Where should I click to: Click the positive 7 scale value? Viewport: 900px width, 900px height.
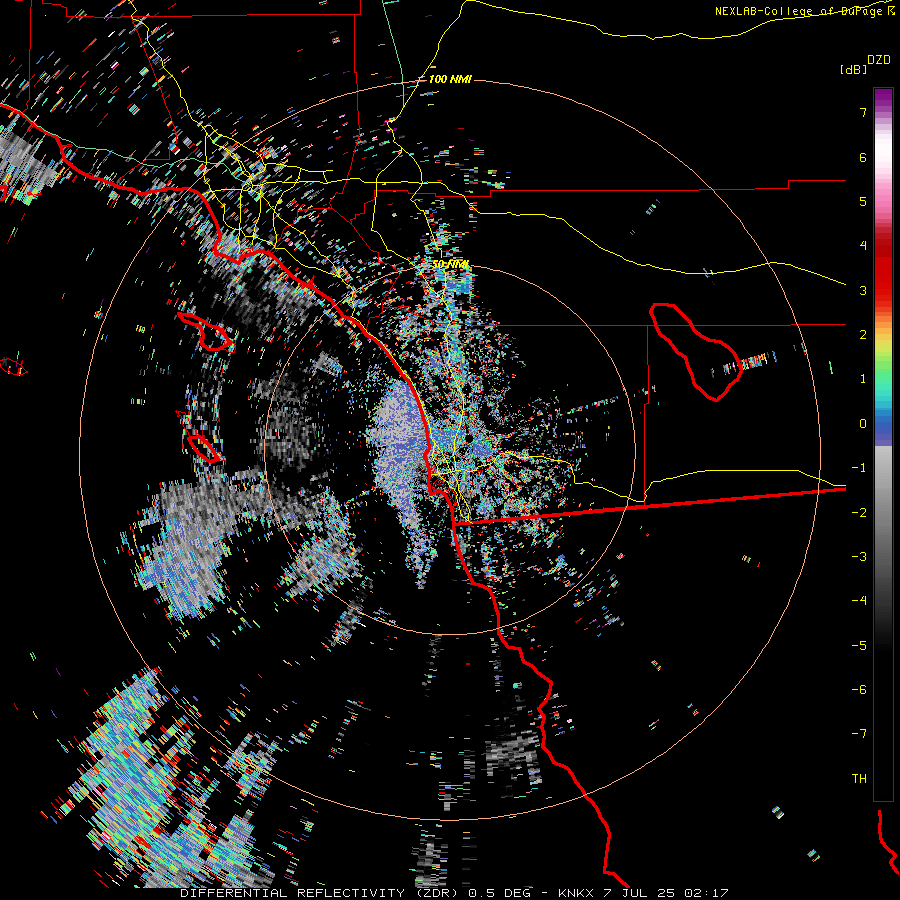point(863,112)
